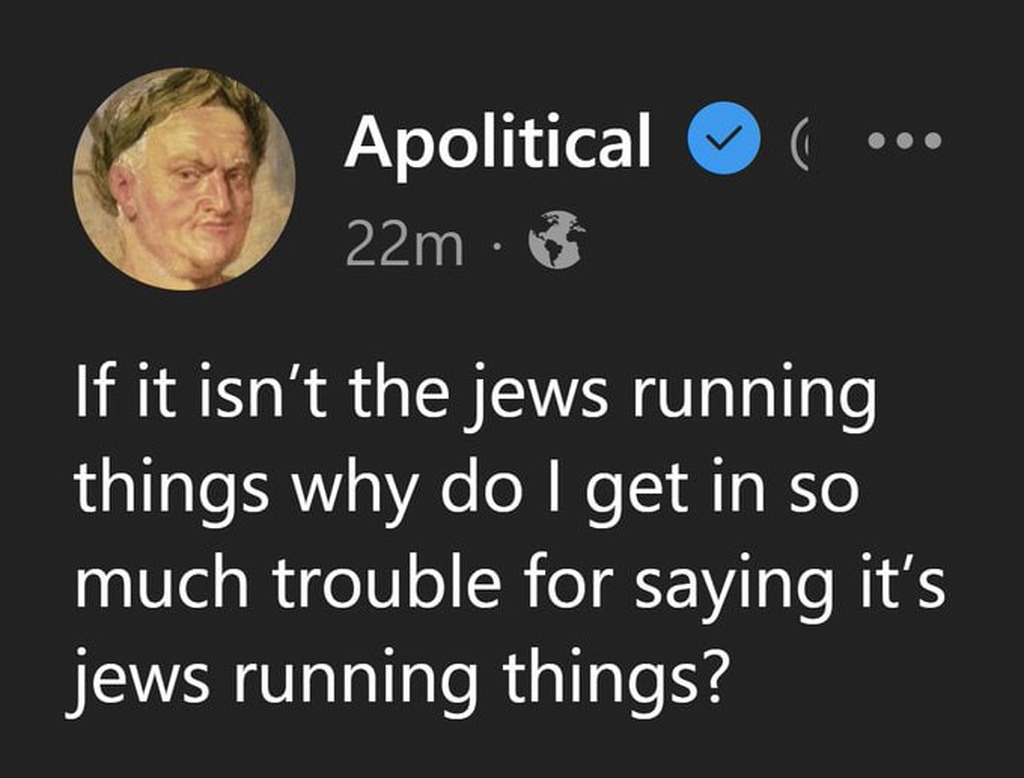Open the three-dot more options menu

tap(905, 142)
